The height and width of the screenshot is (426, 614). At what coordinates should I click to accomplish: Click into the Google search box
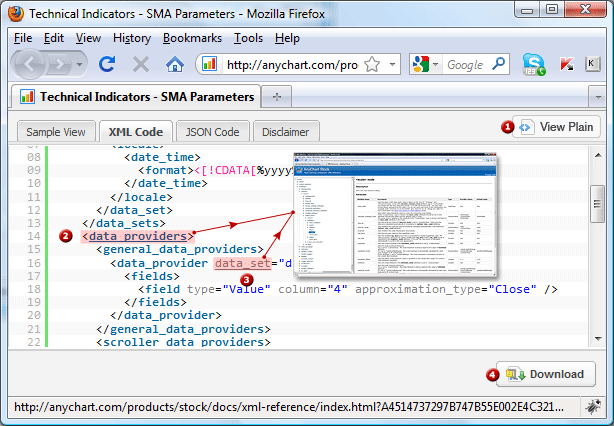466,65
